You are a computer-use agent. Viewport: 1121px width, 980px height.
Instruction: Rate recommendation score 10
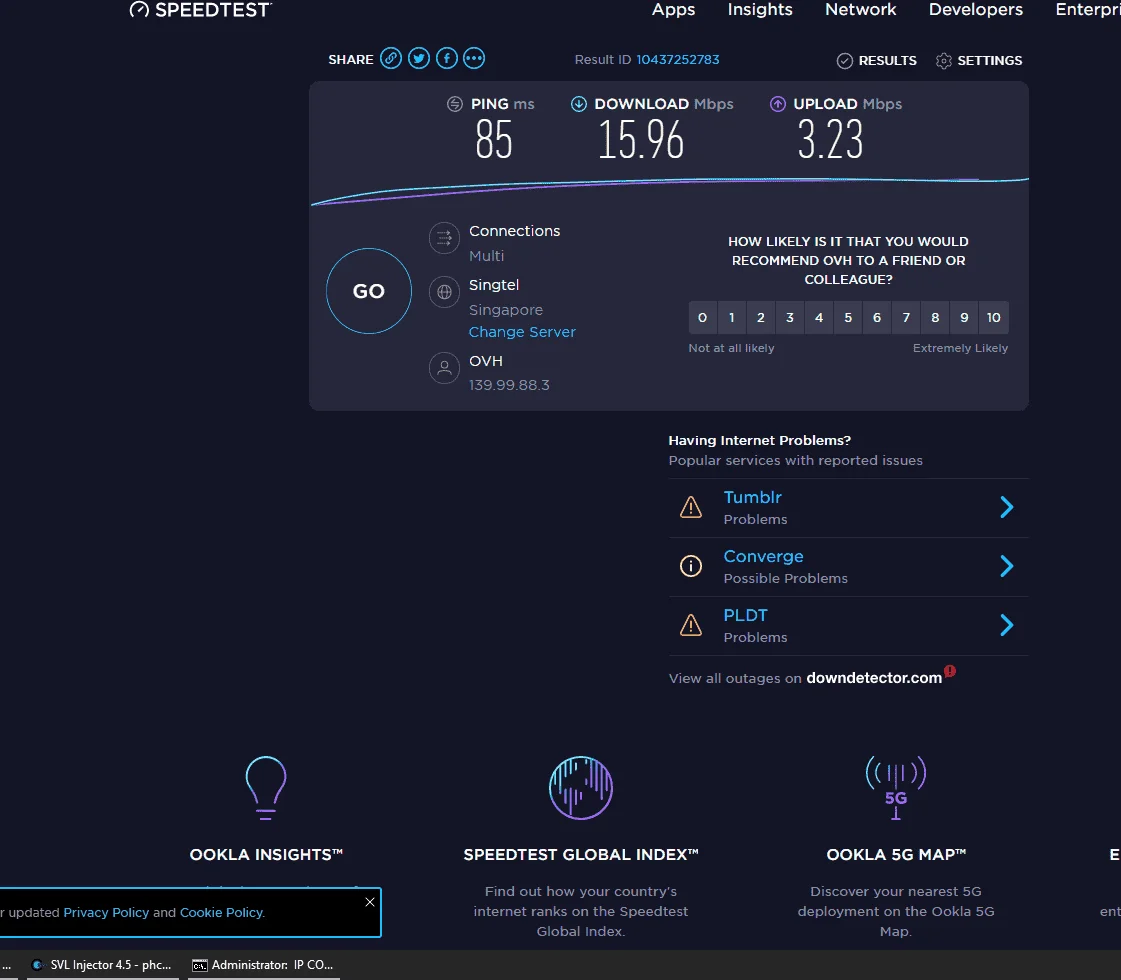click(x=994, y=317)
